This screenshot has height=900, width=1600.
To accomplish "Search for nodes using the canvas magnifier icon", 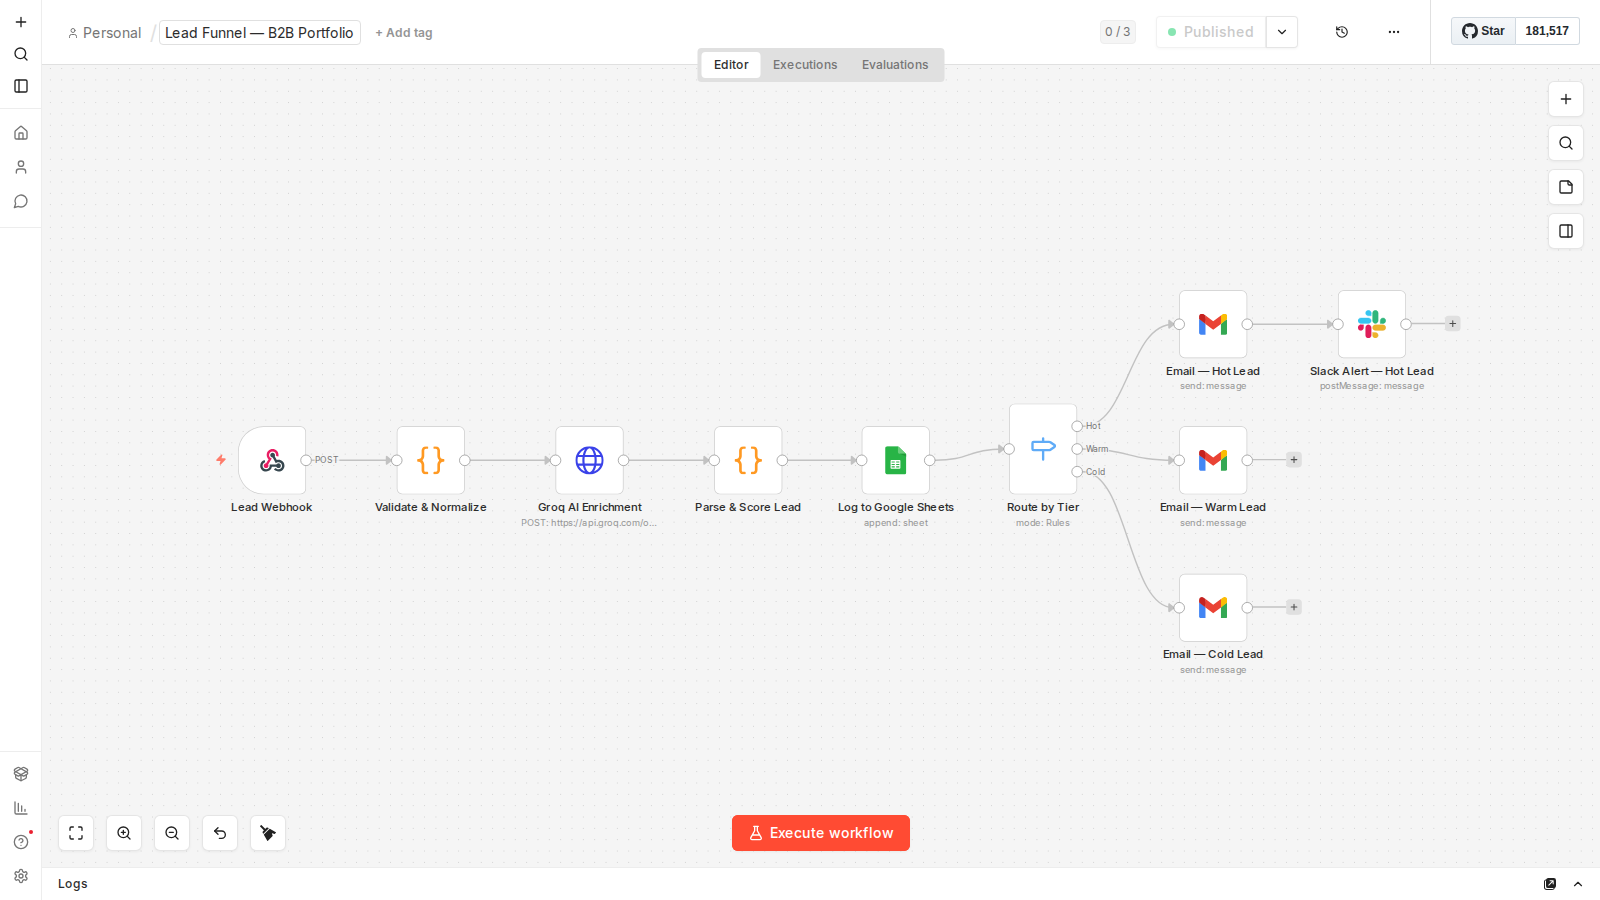I will pos(1565,143).
